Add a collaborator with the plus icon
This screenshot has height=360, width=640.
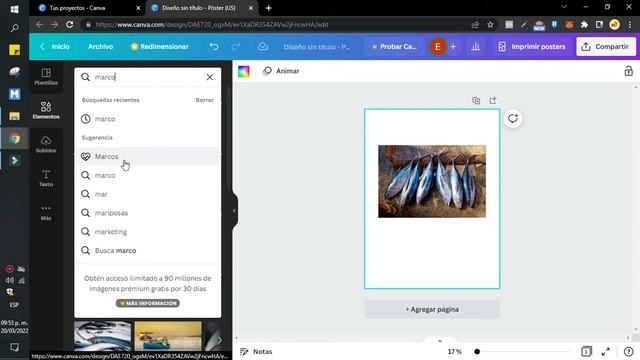(x=453, y=47)
